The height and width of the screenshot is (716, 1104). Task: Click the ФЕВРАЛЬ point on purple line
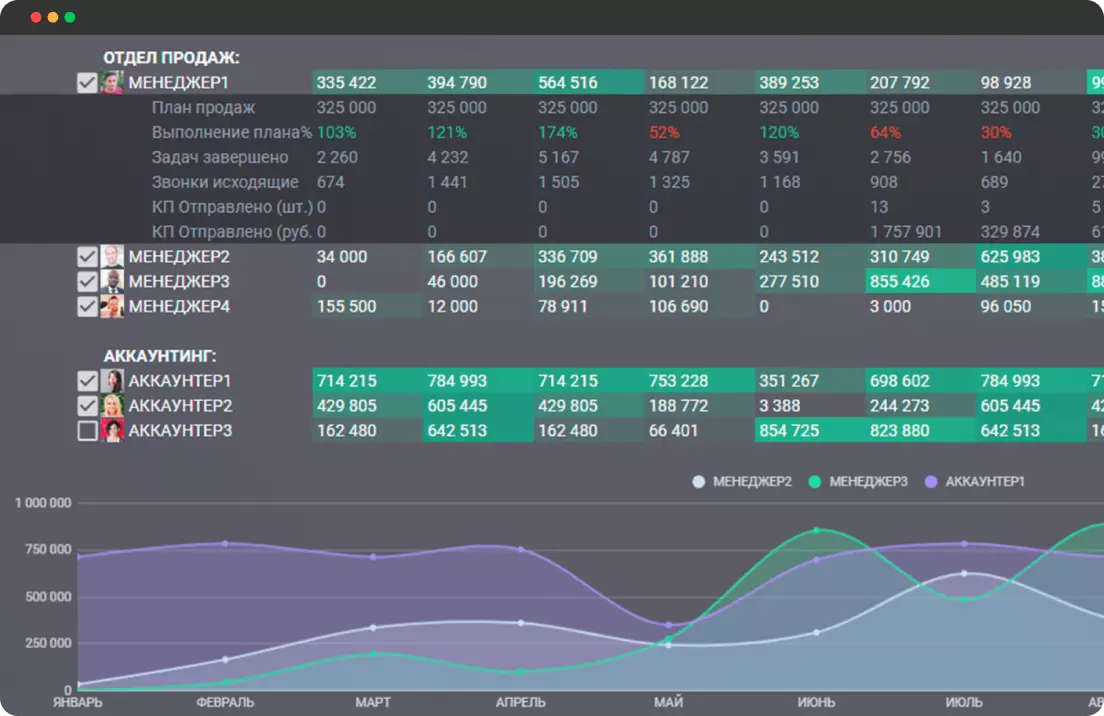point(225,544)
